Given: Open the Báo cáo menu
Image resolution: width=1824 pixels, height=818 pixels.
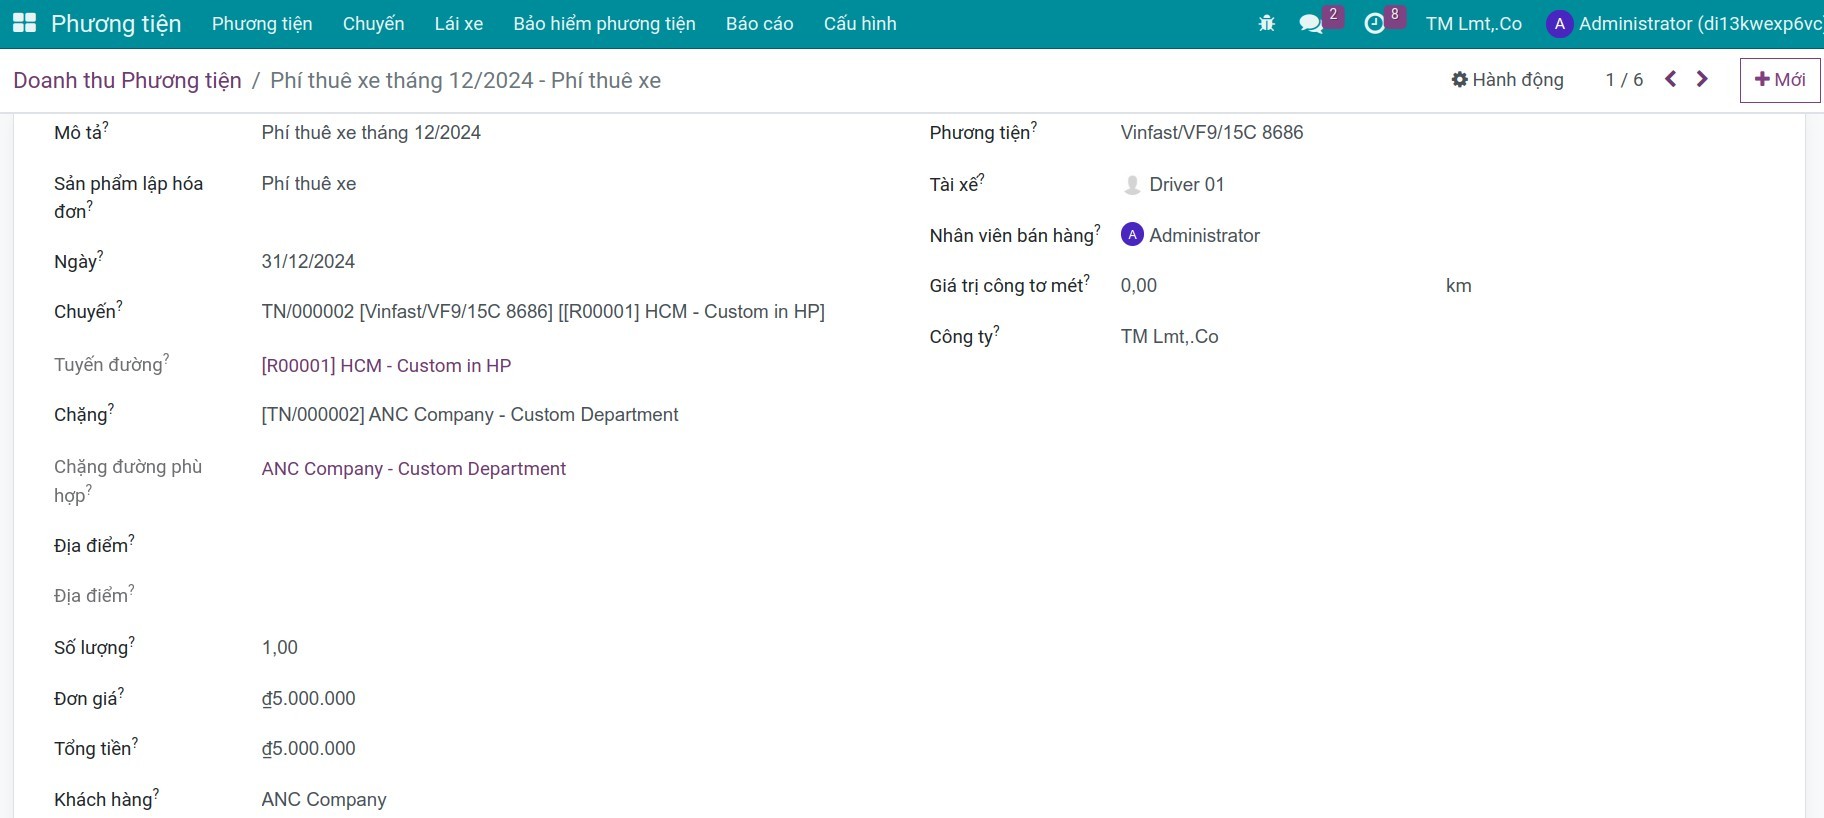Looking at the screenshot, I should point(760,24).
